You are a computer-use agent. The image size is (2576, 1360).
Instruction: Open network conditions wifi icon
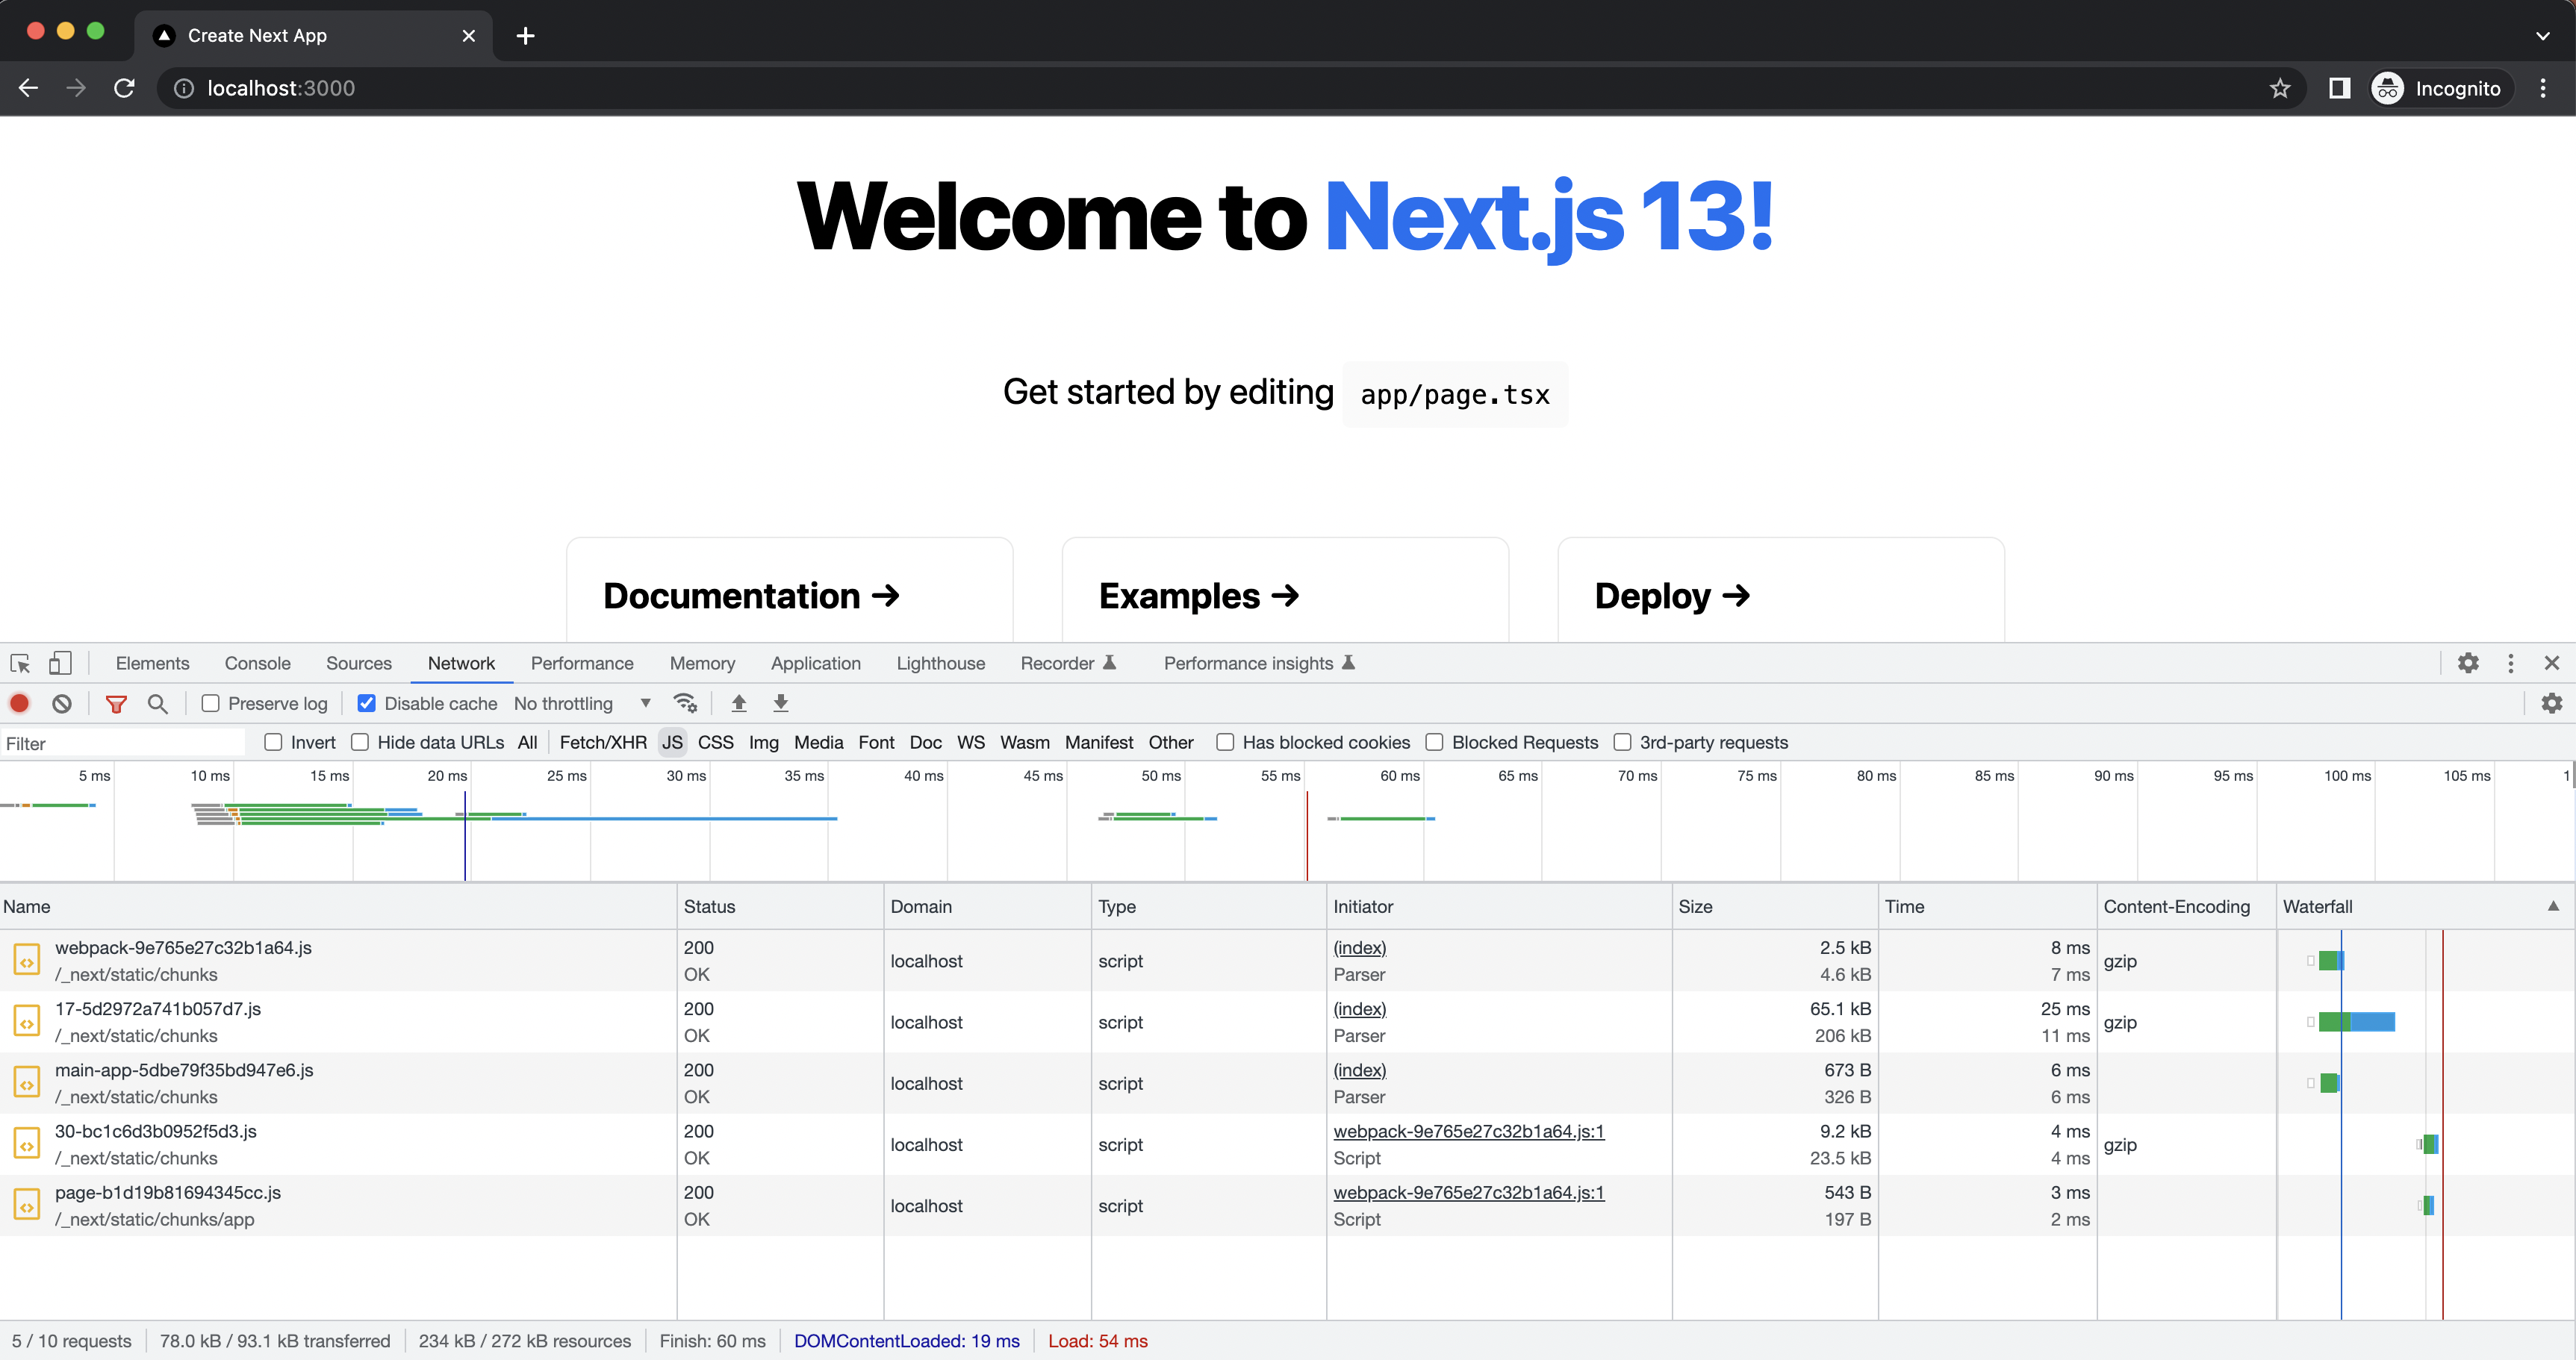pos(685,703)
